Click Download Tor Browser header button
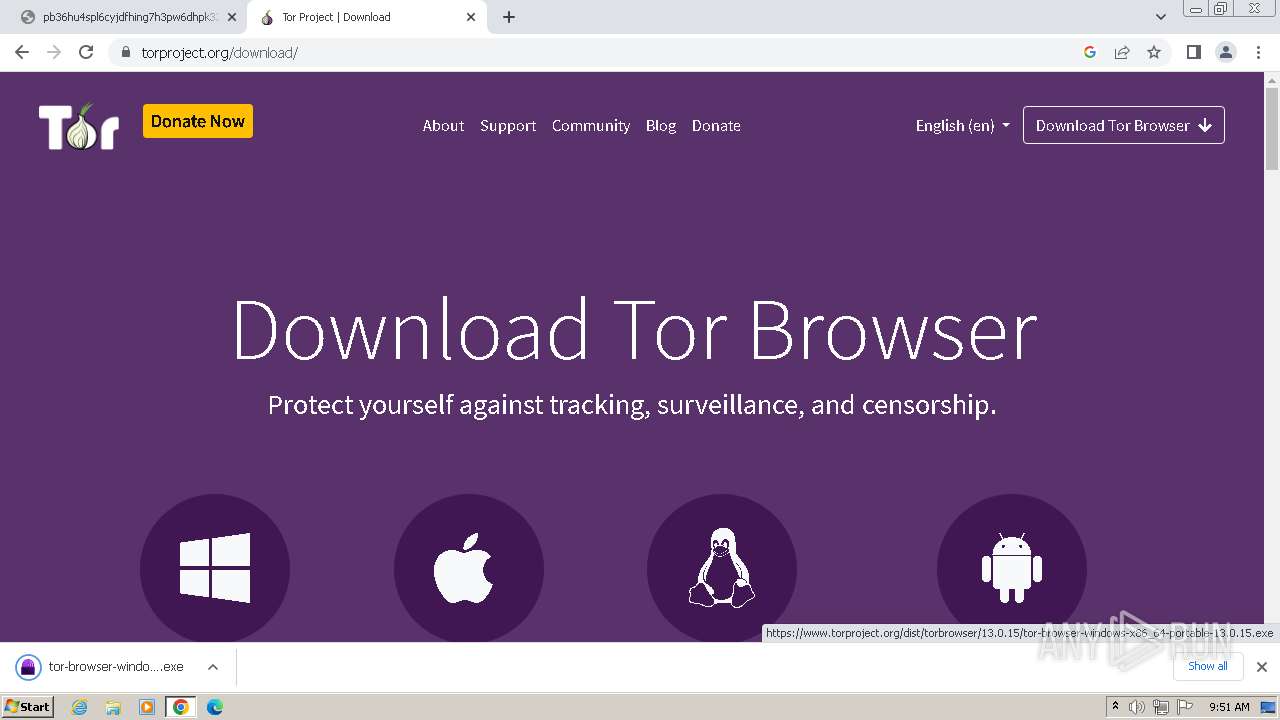 point(1124,125)
